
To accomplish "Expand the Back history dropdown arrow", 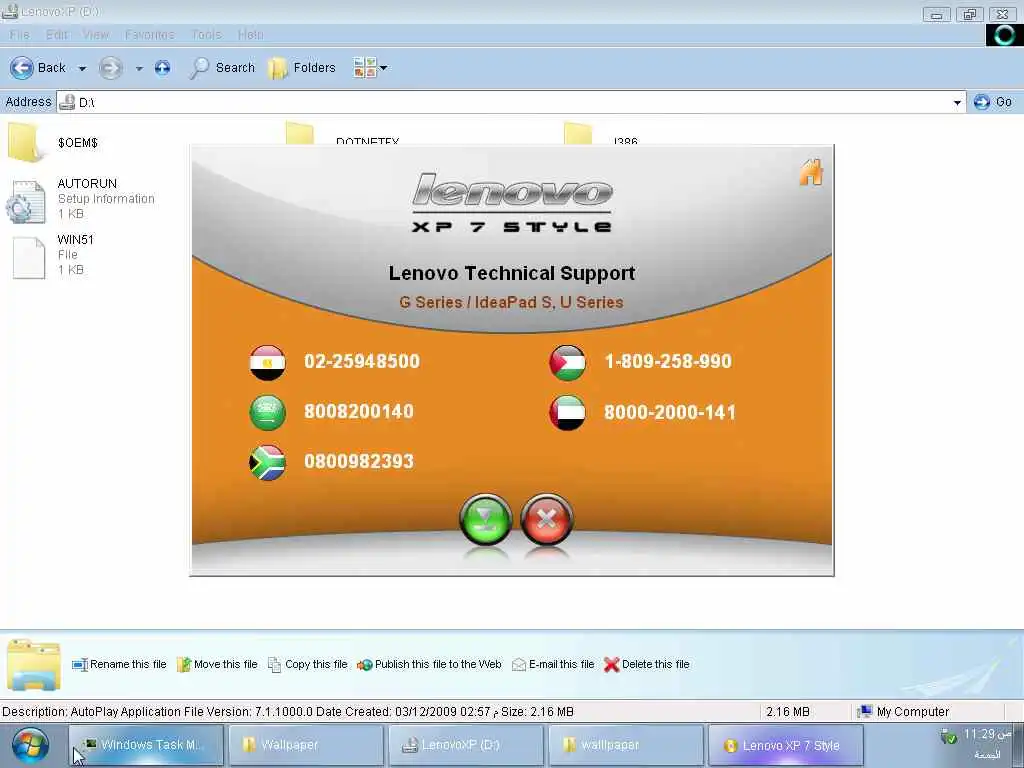I will [82, 69].
